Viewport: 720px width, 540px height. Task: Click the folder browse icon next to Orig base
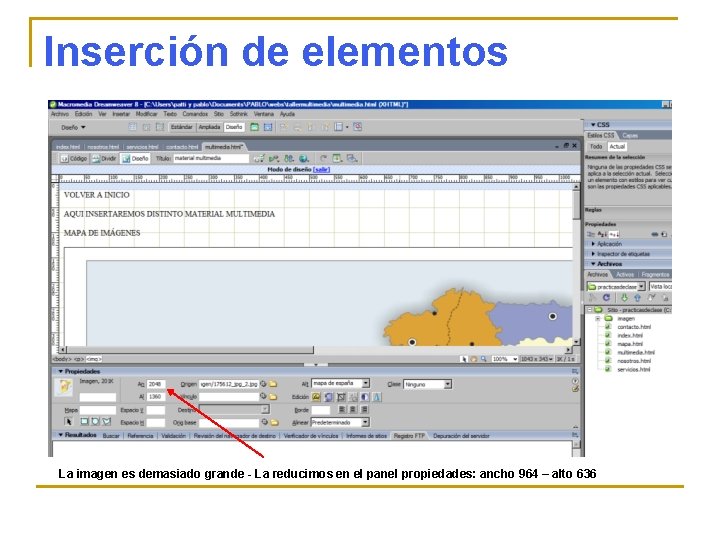tap(274, 422)
